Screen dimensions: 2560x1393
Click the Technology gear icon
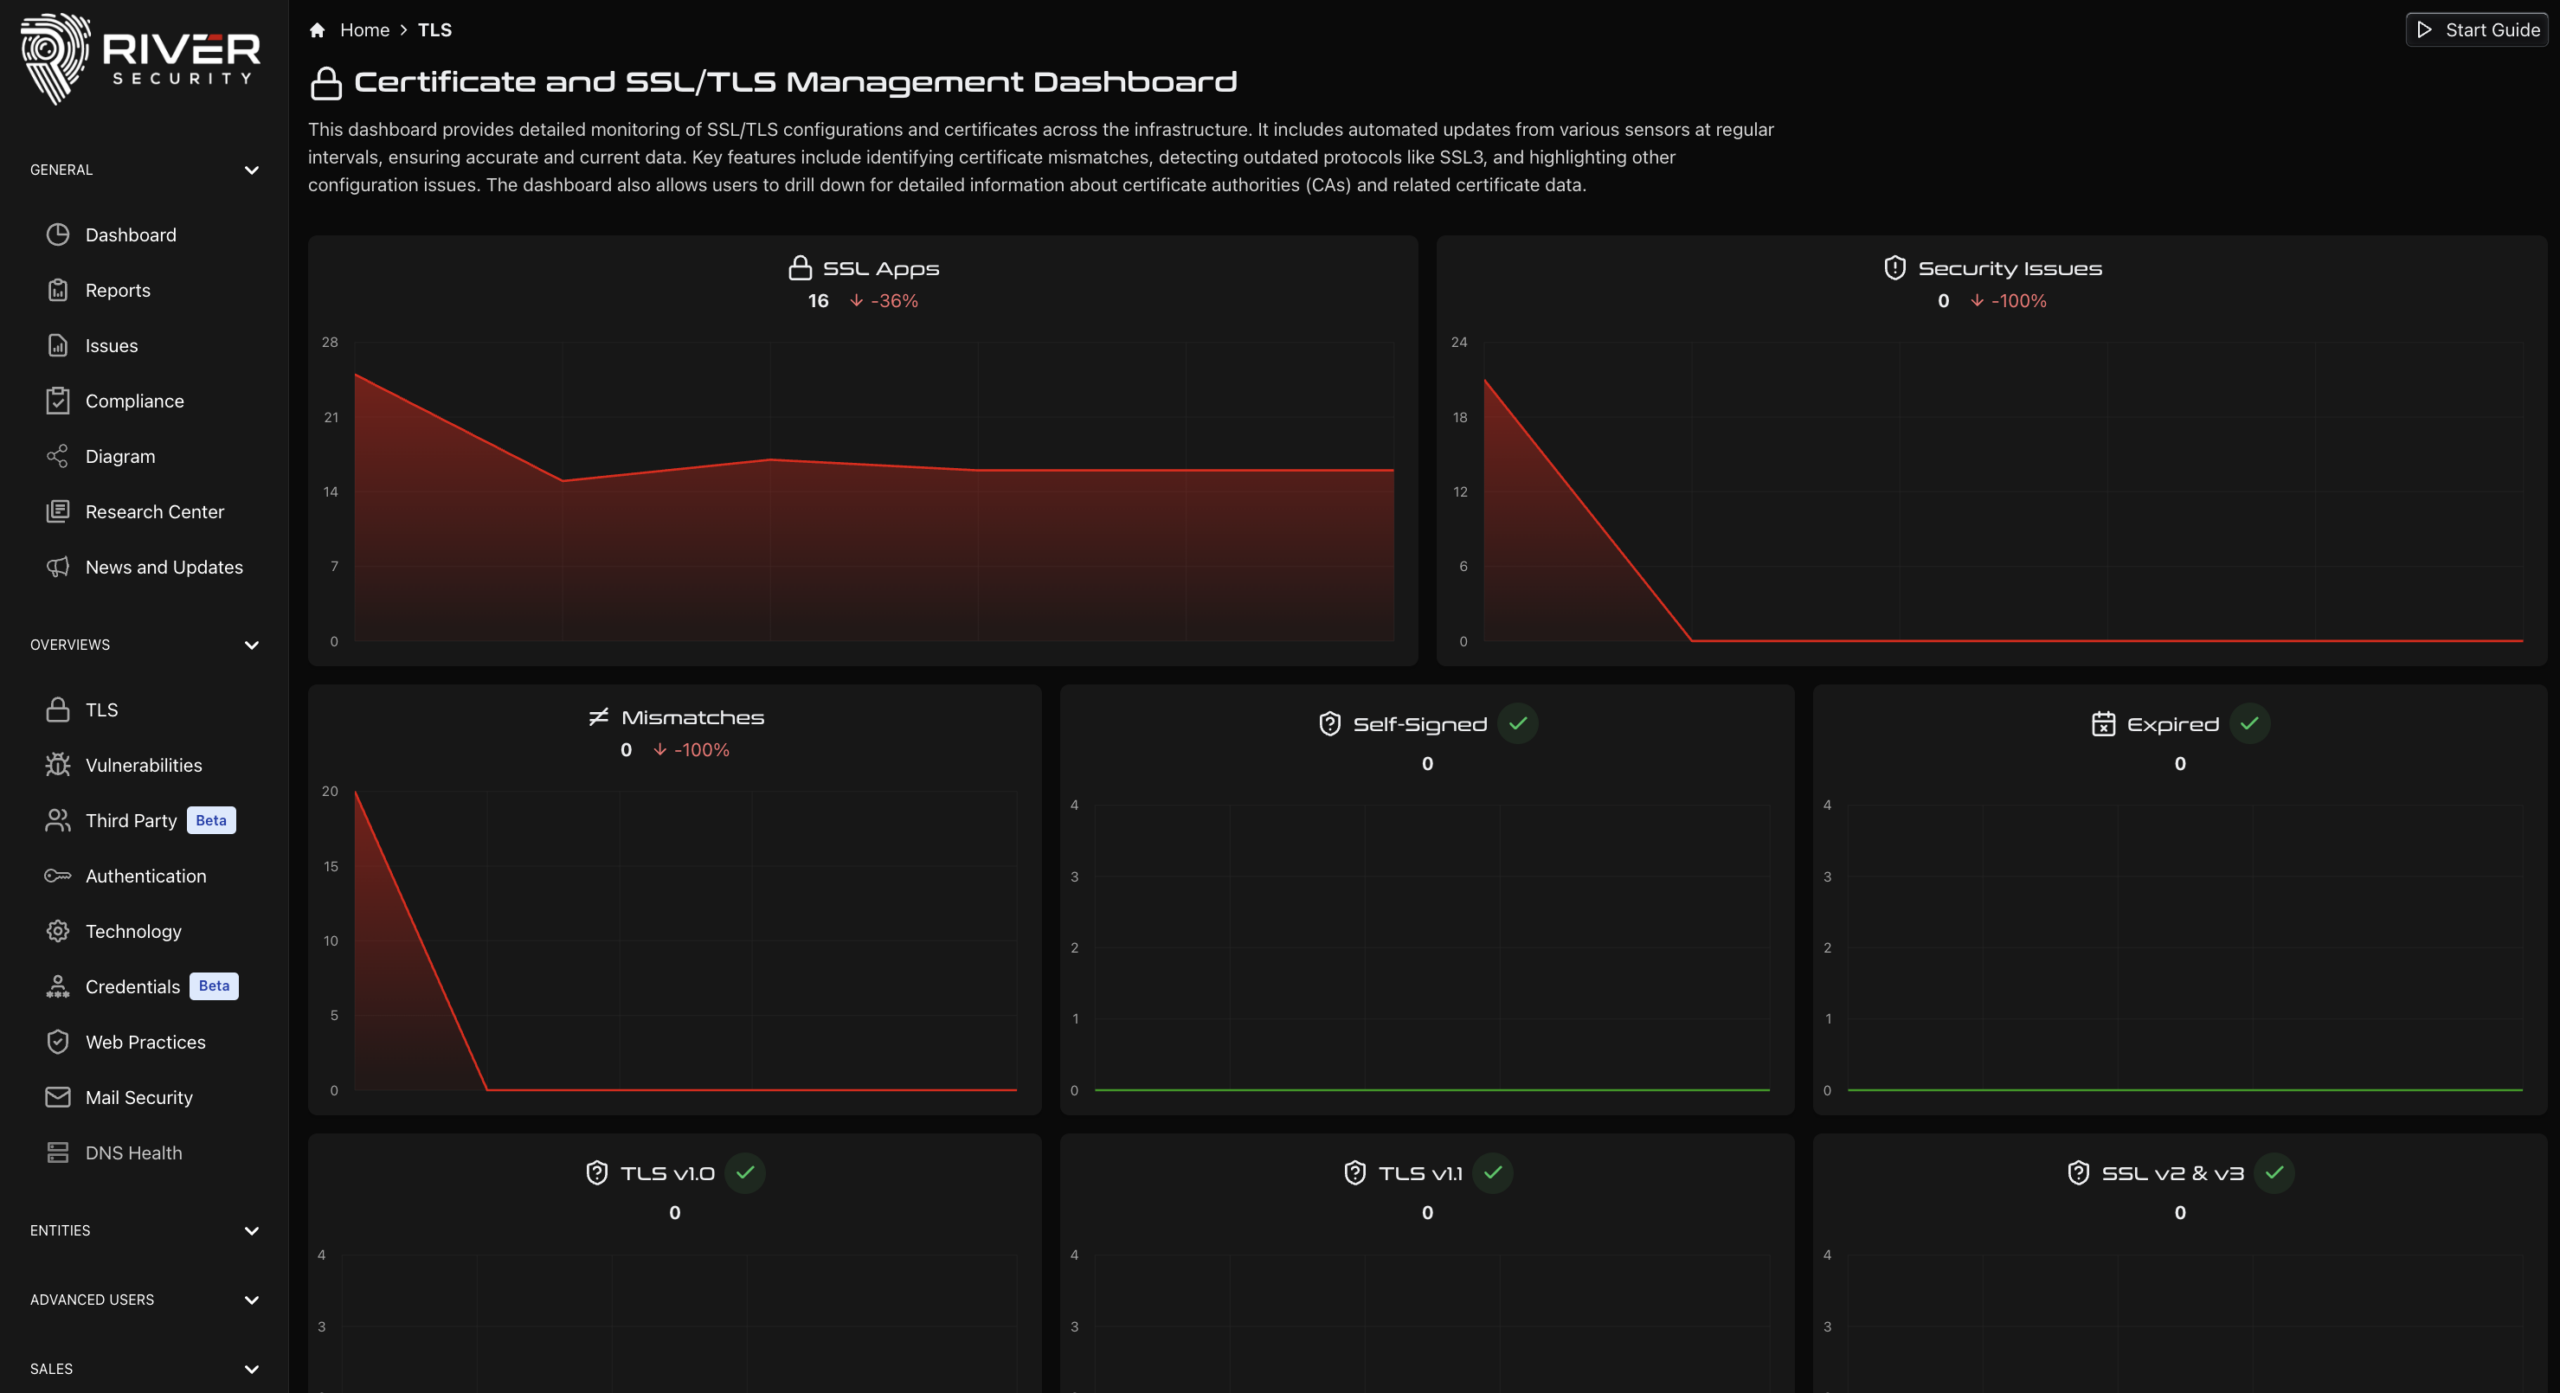click(58, 931)
